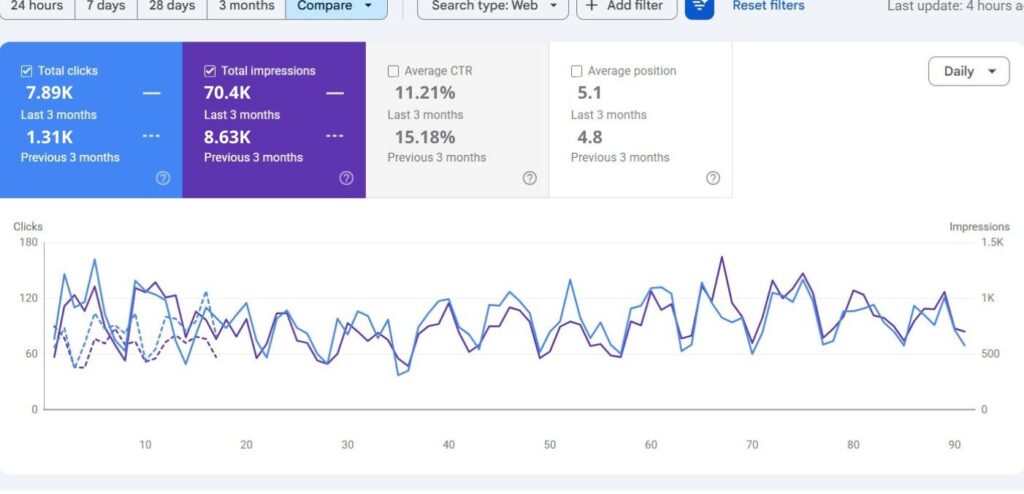The image size is (1024, 494).
Task: Open the Daily granularity dropdown
Action: 968,71
